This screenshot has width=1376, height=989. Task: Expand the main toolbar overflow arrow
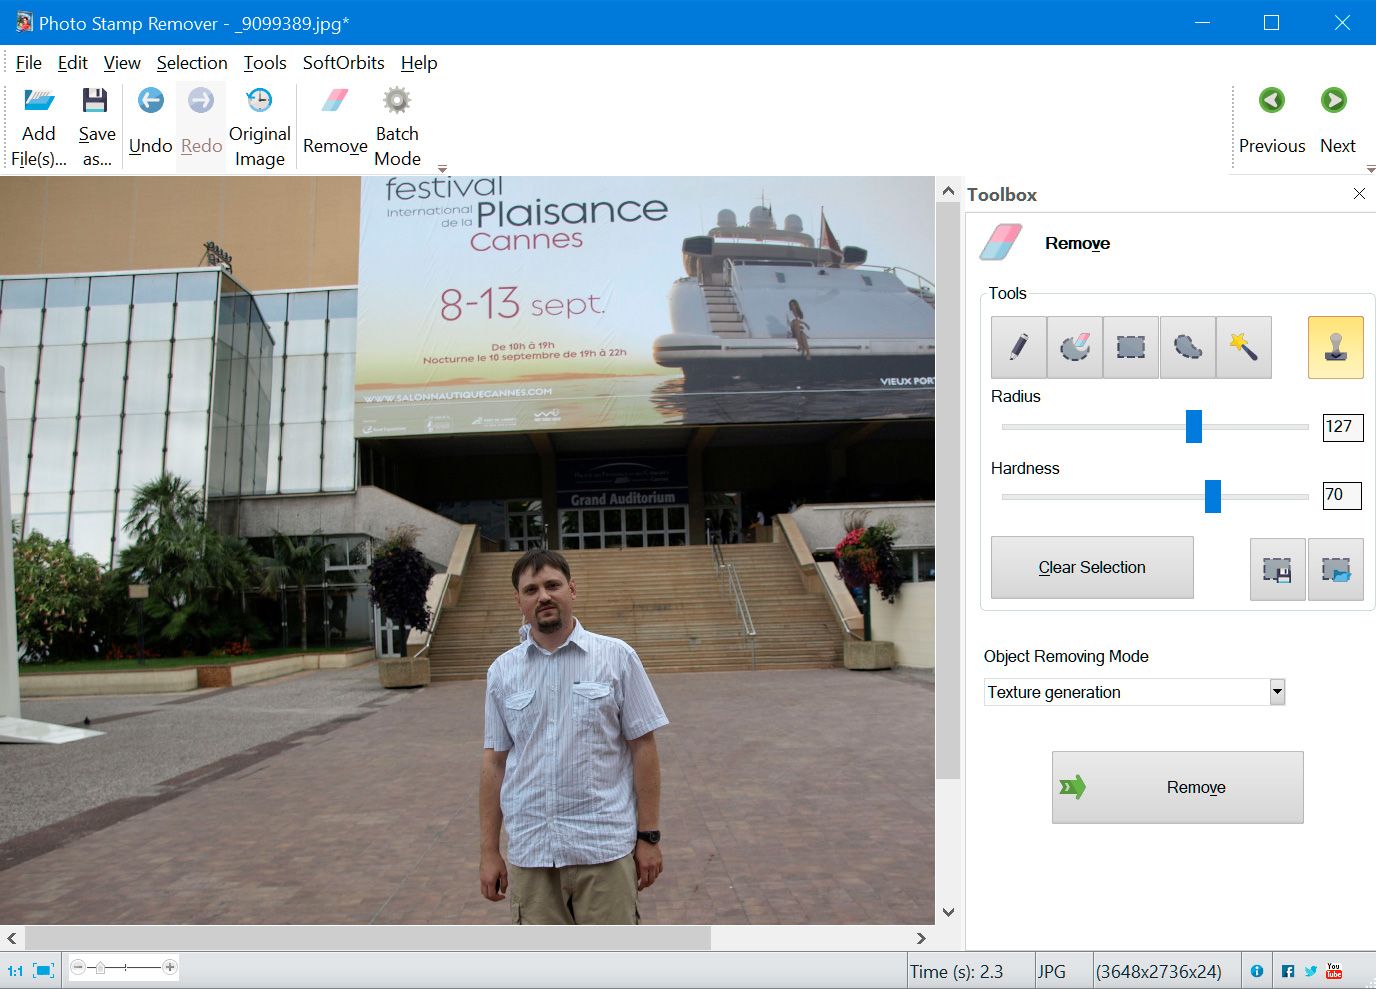pyautogui.click(x=442, y=169)
